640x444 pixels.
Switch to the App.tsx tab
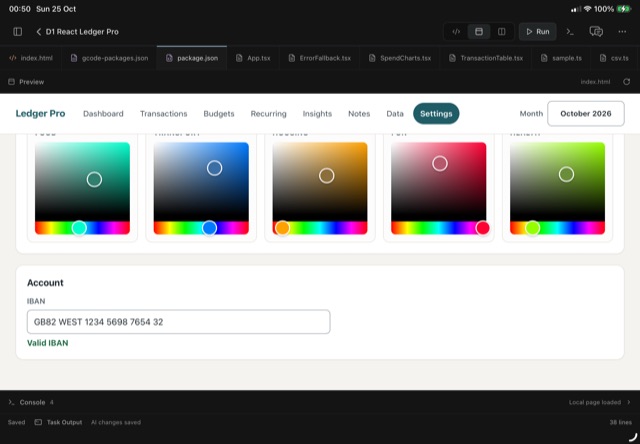coord(253,58)
